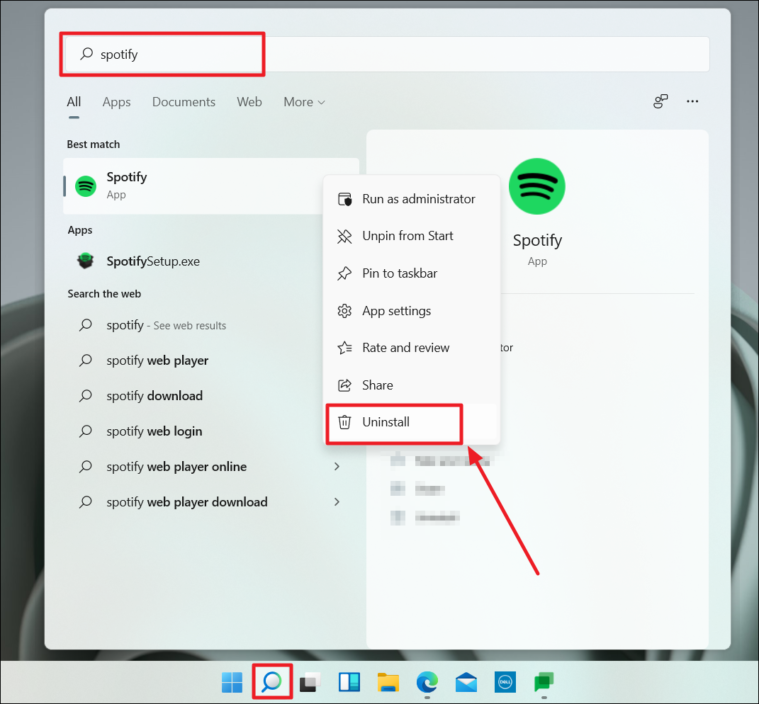
Task: Open the green chat app in the taskbar
Action: (544, 682)
